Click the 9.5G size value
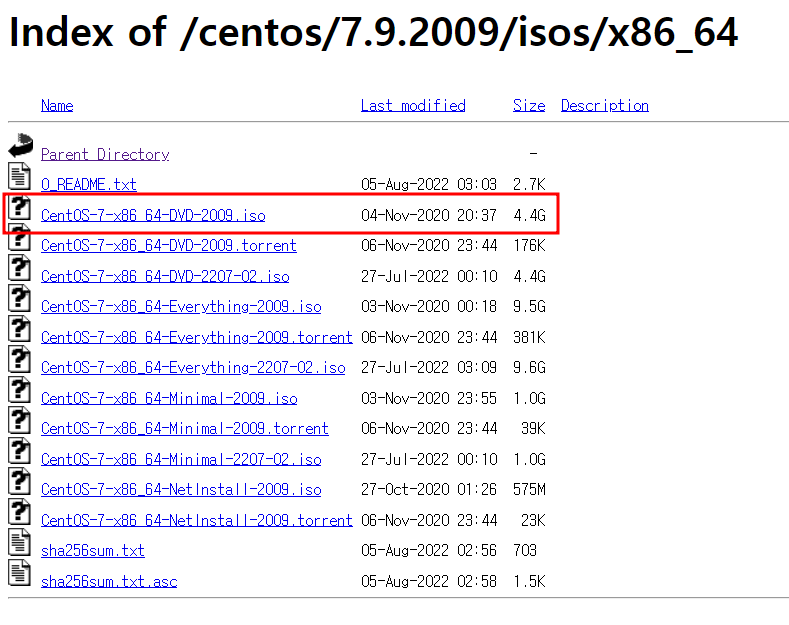789x625 pixels. tap(529, 306)
